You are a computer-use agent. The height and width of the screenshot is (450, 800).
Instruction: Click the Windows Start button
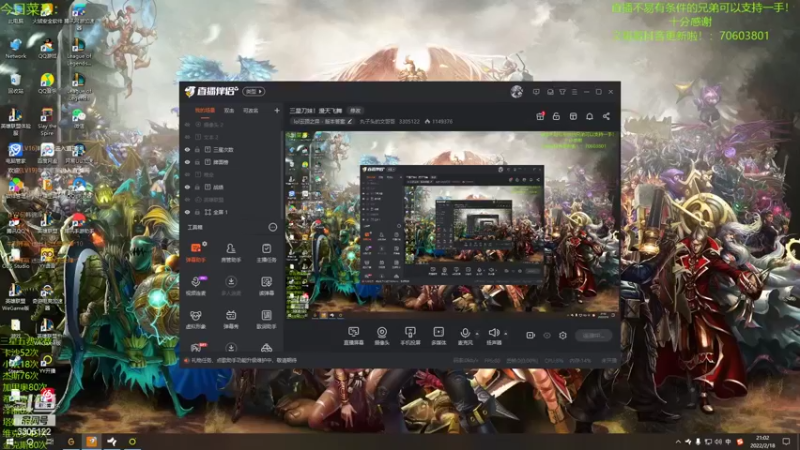click(9, 442)
